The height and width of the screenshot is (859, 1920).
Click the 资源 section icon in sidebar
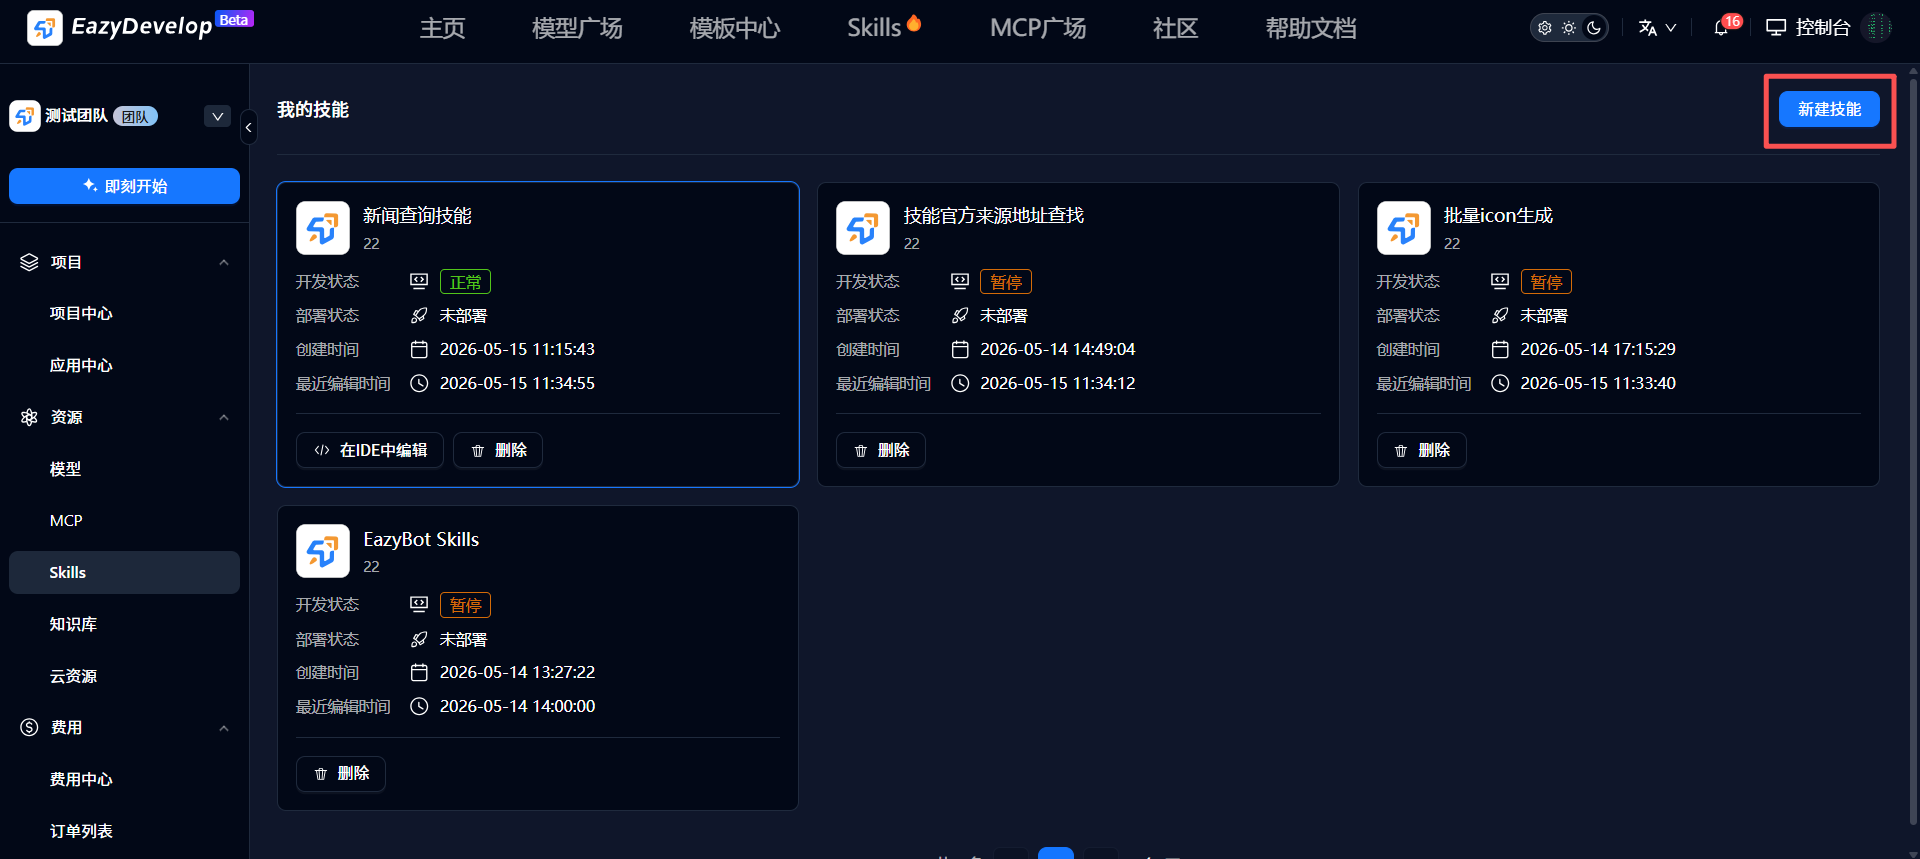29,417
